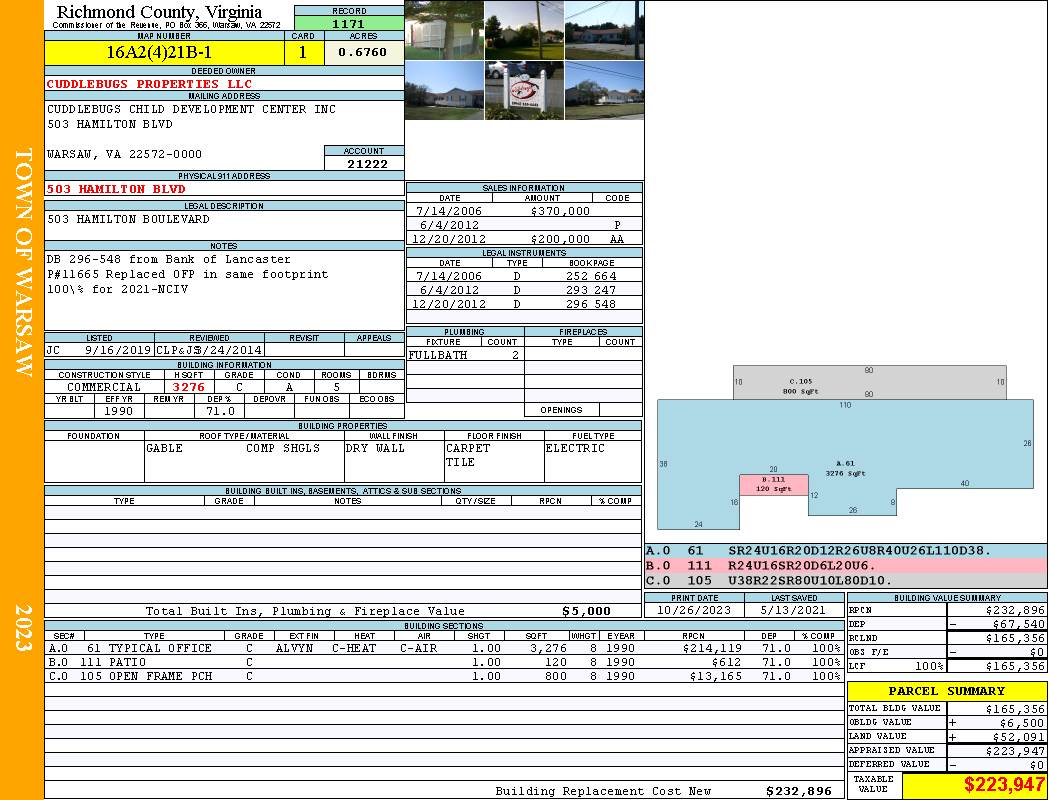Click book page 252 664
Image resolution: width=1050 pixels, height=800 pixels.
[x=591, y=276]
